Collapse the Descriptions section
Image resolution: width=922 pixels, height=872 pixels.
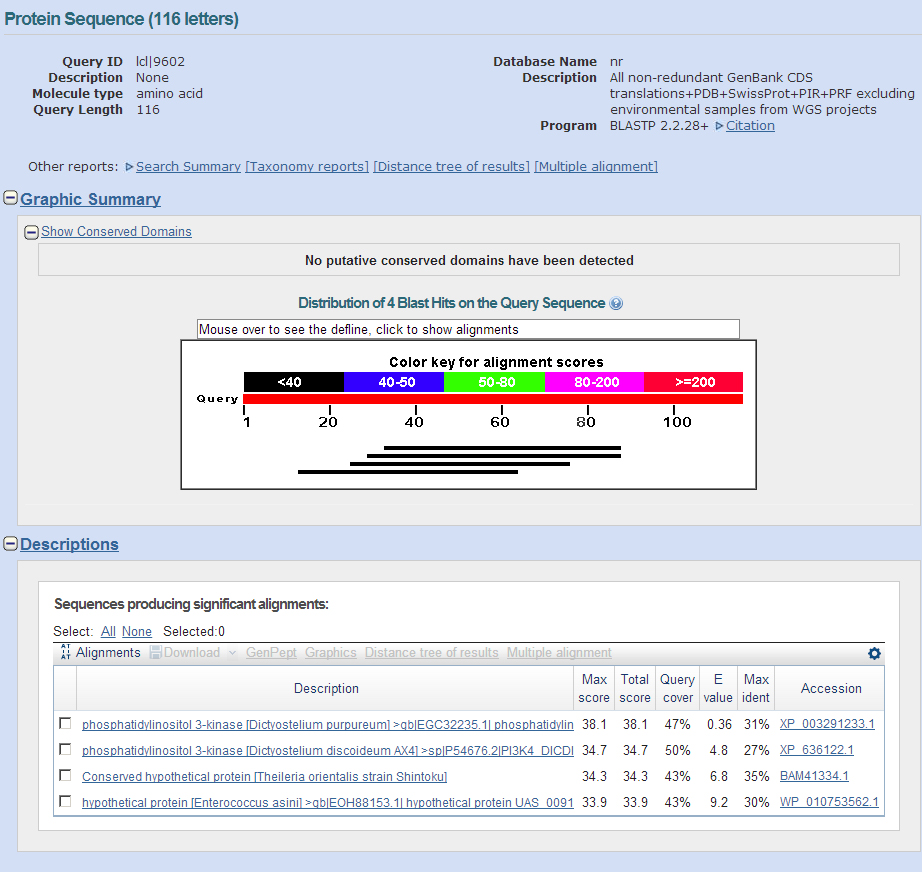[11, 543]
